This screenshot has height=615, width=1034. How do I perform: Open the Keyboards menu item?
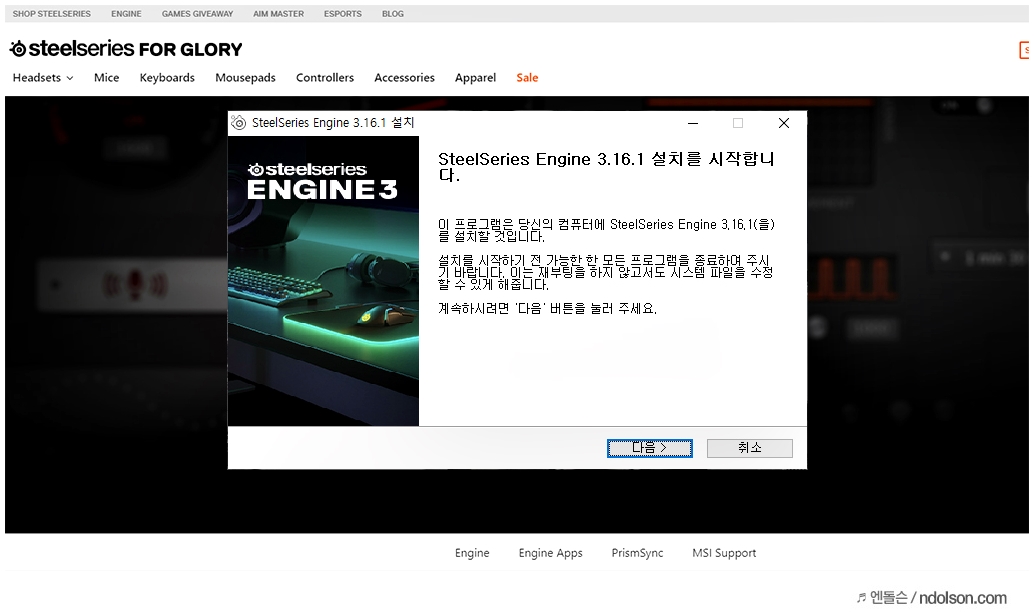167,78
